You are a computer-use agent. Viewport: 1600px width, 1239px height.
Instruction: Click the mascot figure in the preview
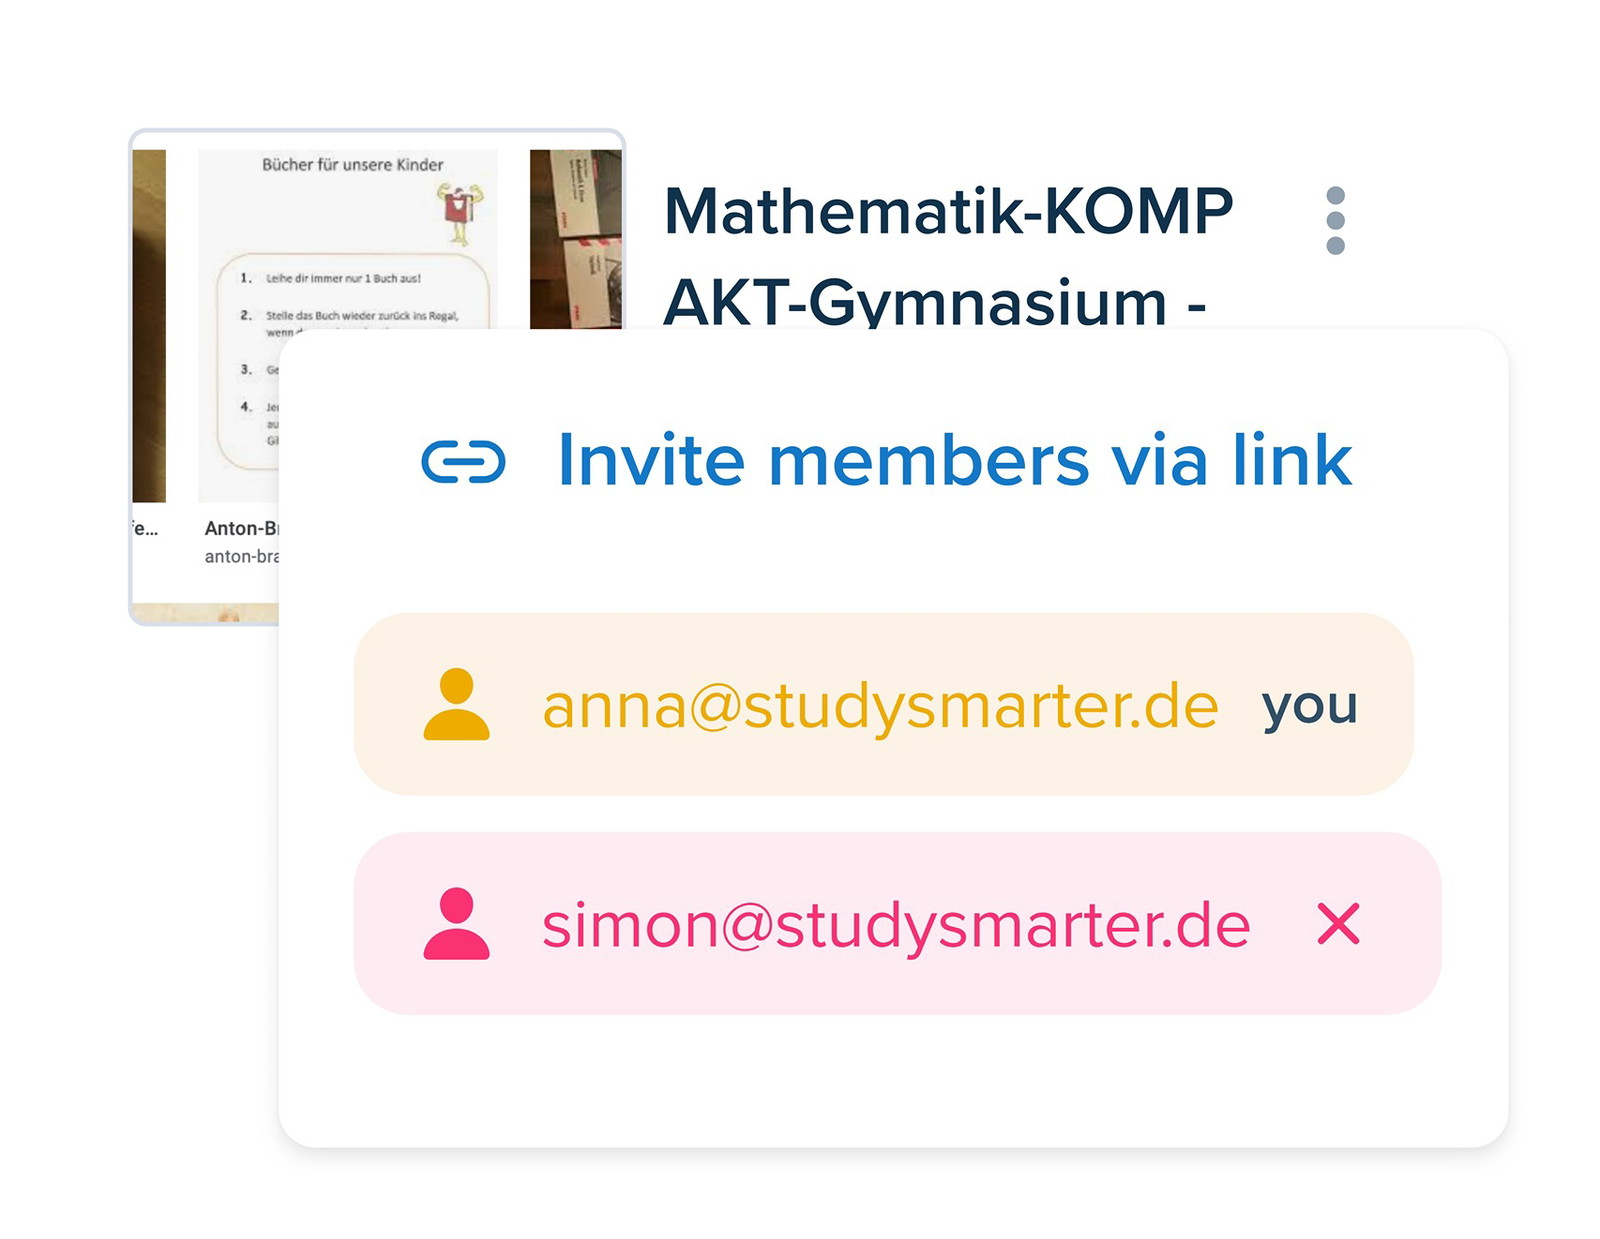pos(459,211)
